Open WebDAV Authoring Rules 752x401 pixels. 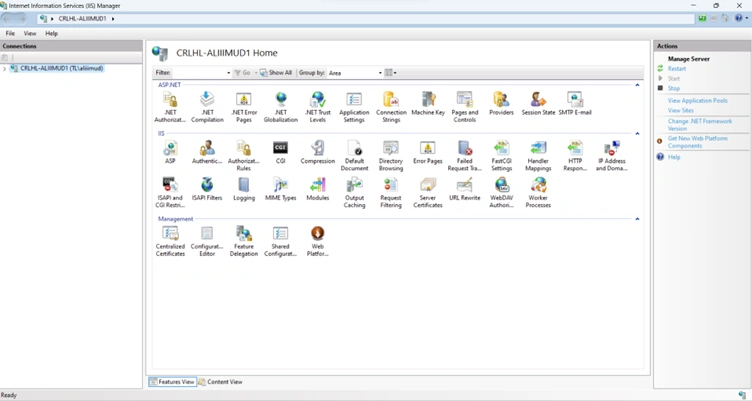501,192
